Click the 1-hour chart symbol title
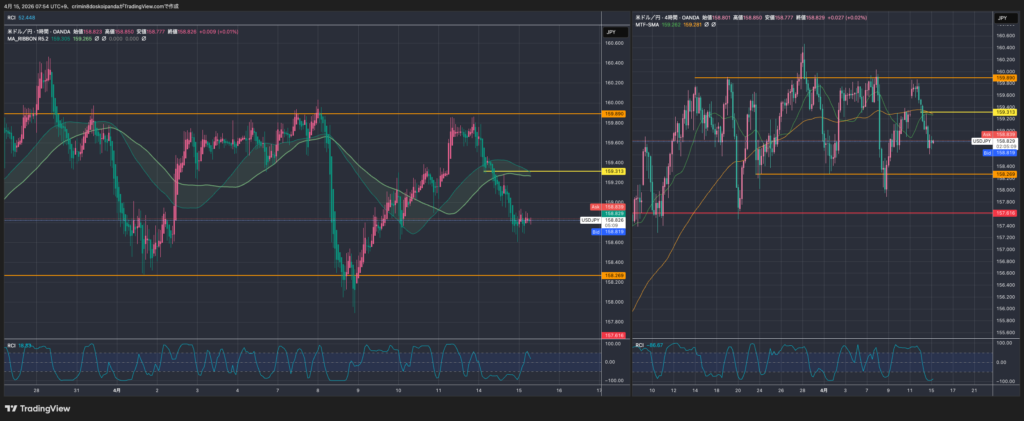The image size is (1024, 421). [x=40, y=32]
